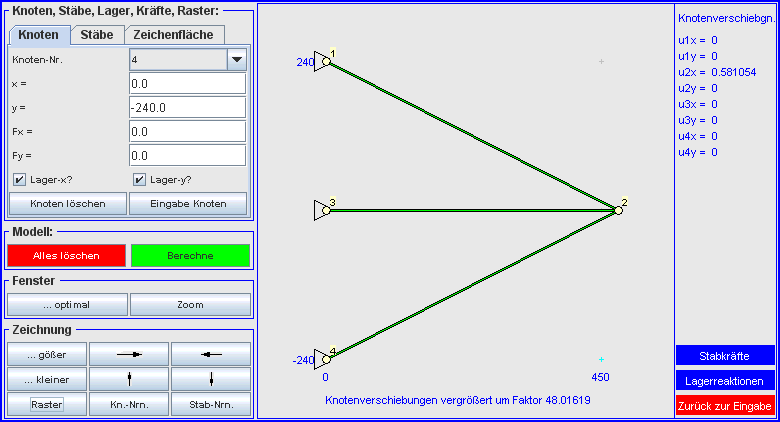Click red Zurück zur Eingabe button
This screenshot has height=422, width=780.
pos(725,406)
